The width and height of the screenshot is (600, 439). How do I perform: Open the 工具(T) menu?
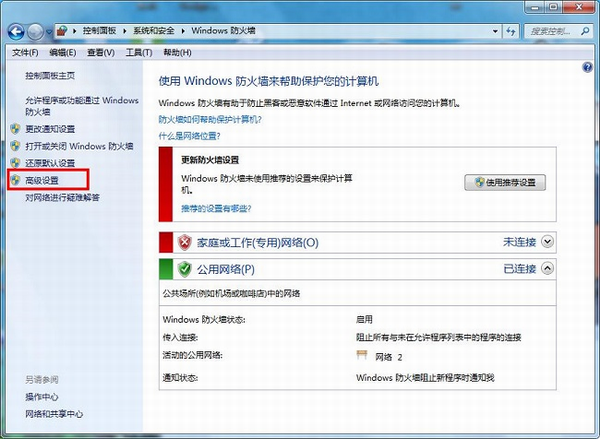(139, 52)
